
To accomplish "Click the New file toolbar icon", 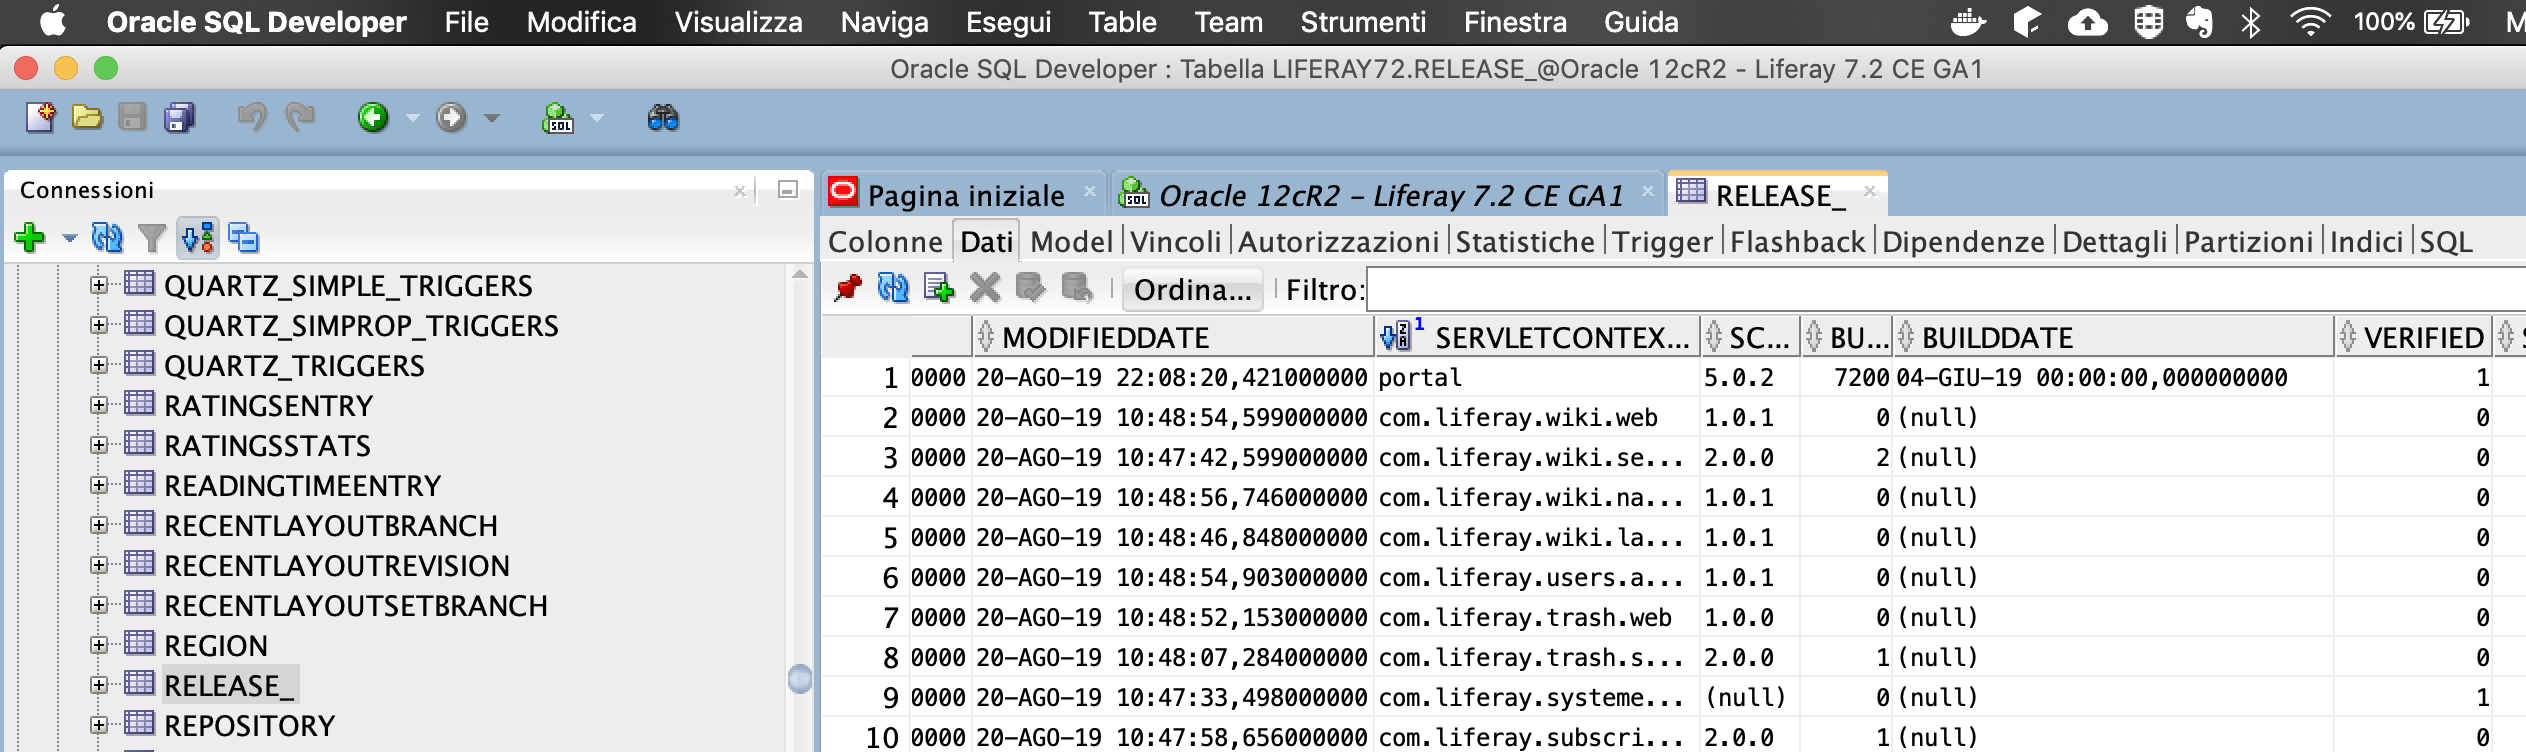I will 41,118.
